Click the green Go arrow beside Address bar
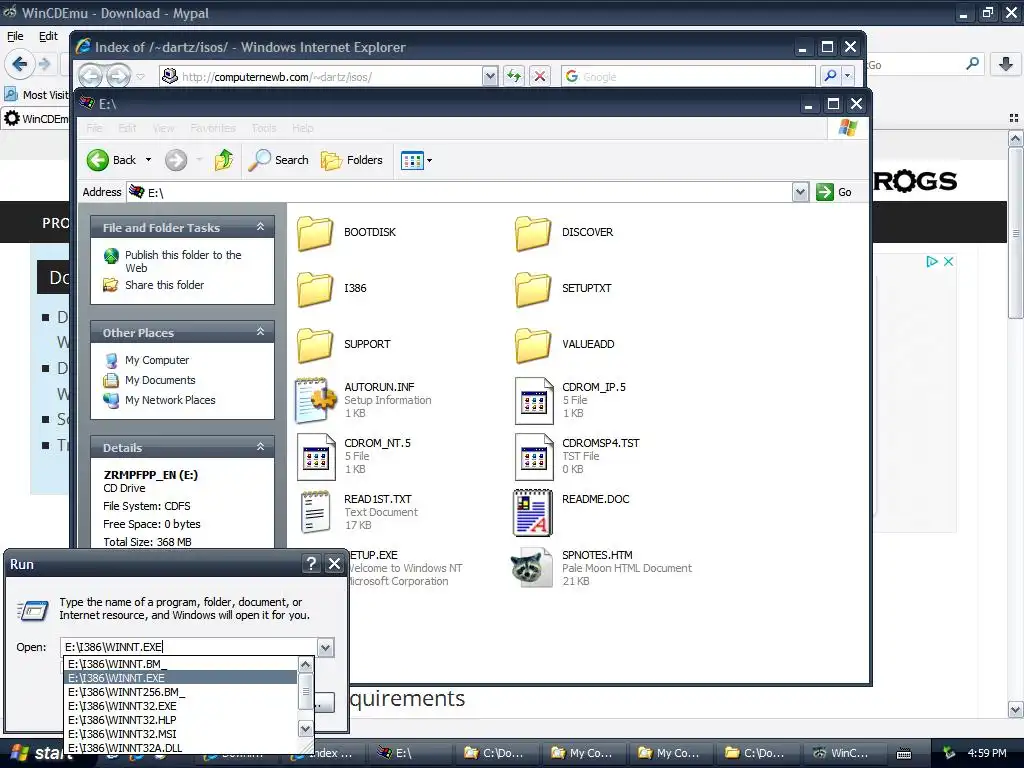 click(825, 192)
